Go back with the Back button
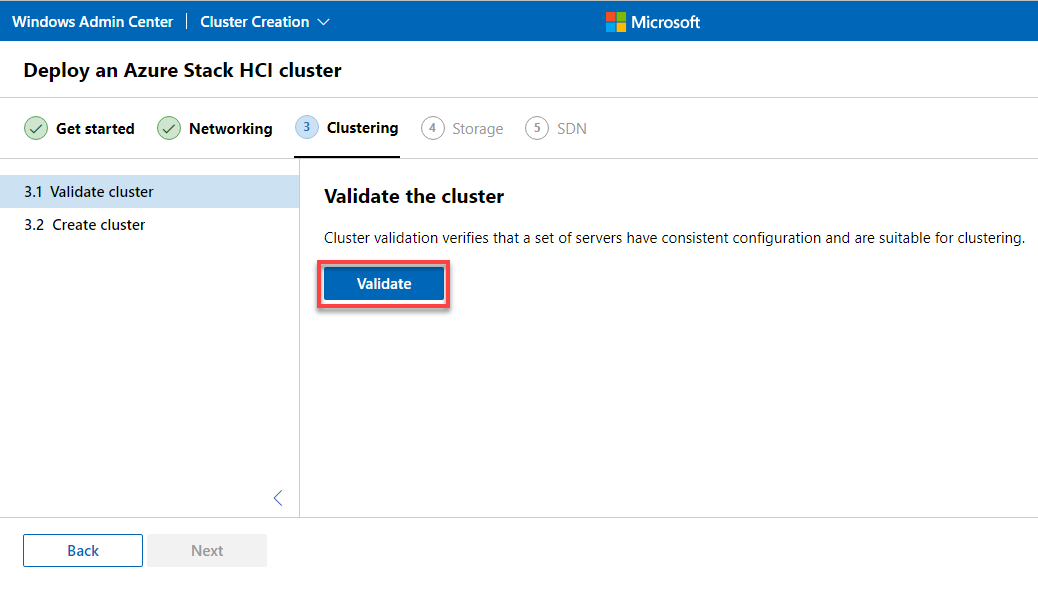 pos(83,551)
